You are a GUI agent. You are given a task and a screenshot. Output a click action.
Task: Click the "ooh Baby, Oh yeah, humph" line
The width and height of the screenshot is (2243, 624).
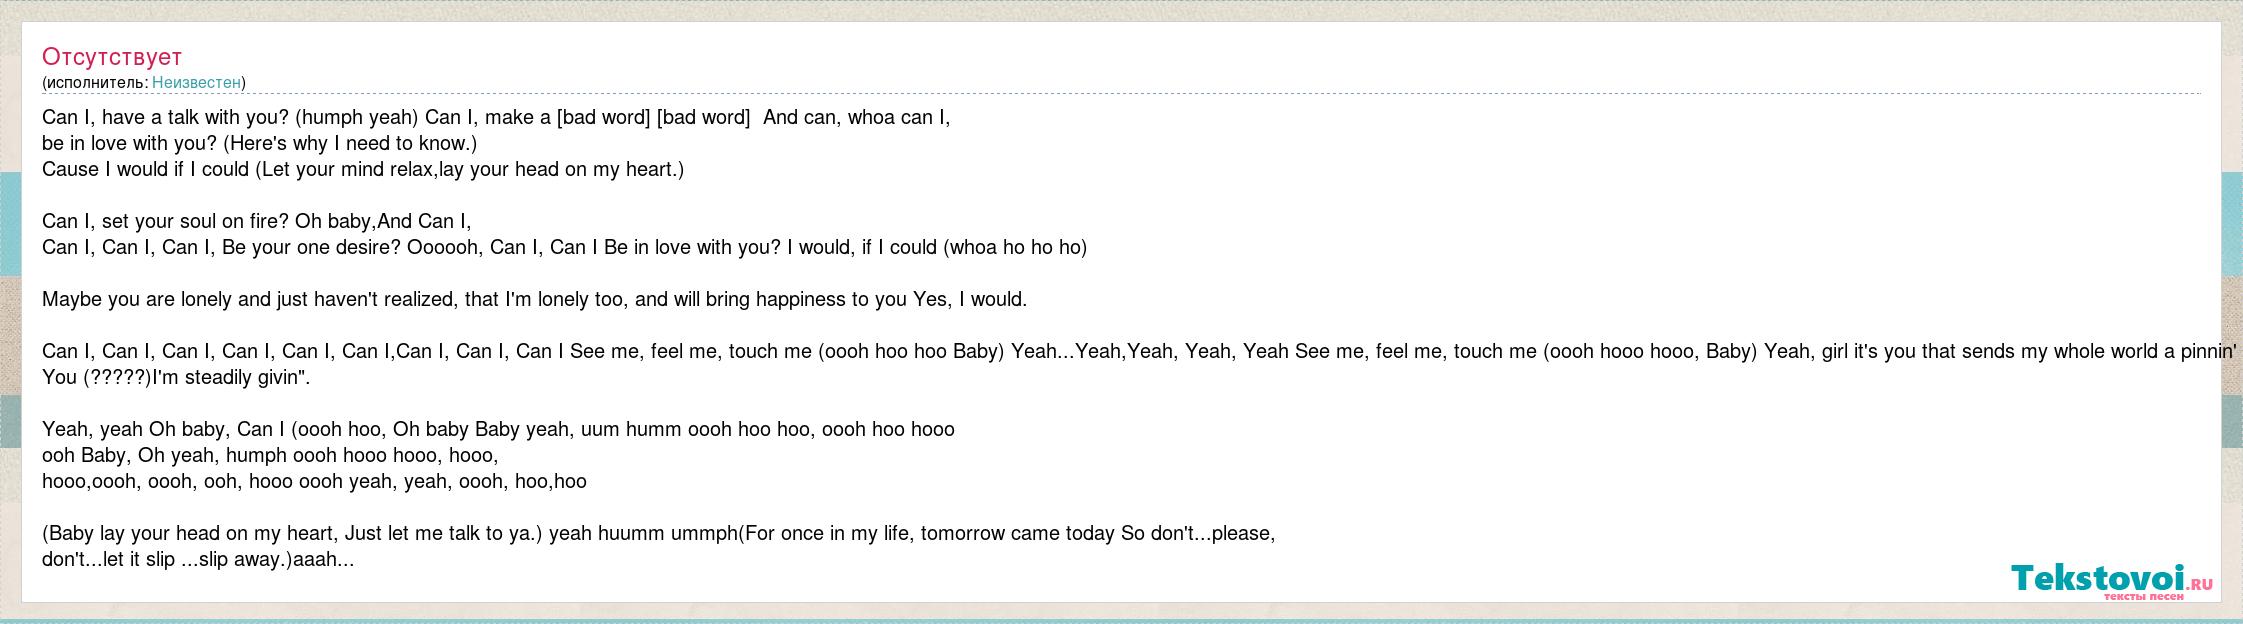(x=270, y=455)
